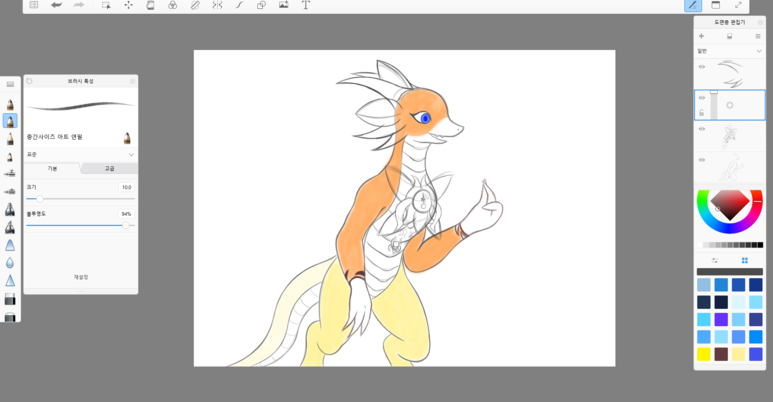Select the shapes draw style tool
773x402 pixels.
261,5
